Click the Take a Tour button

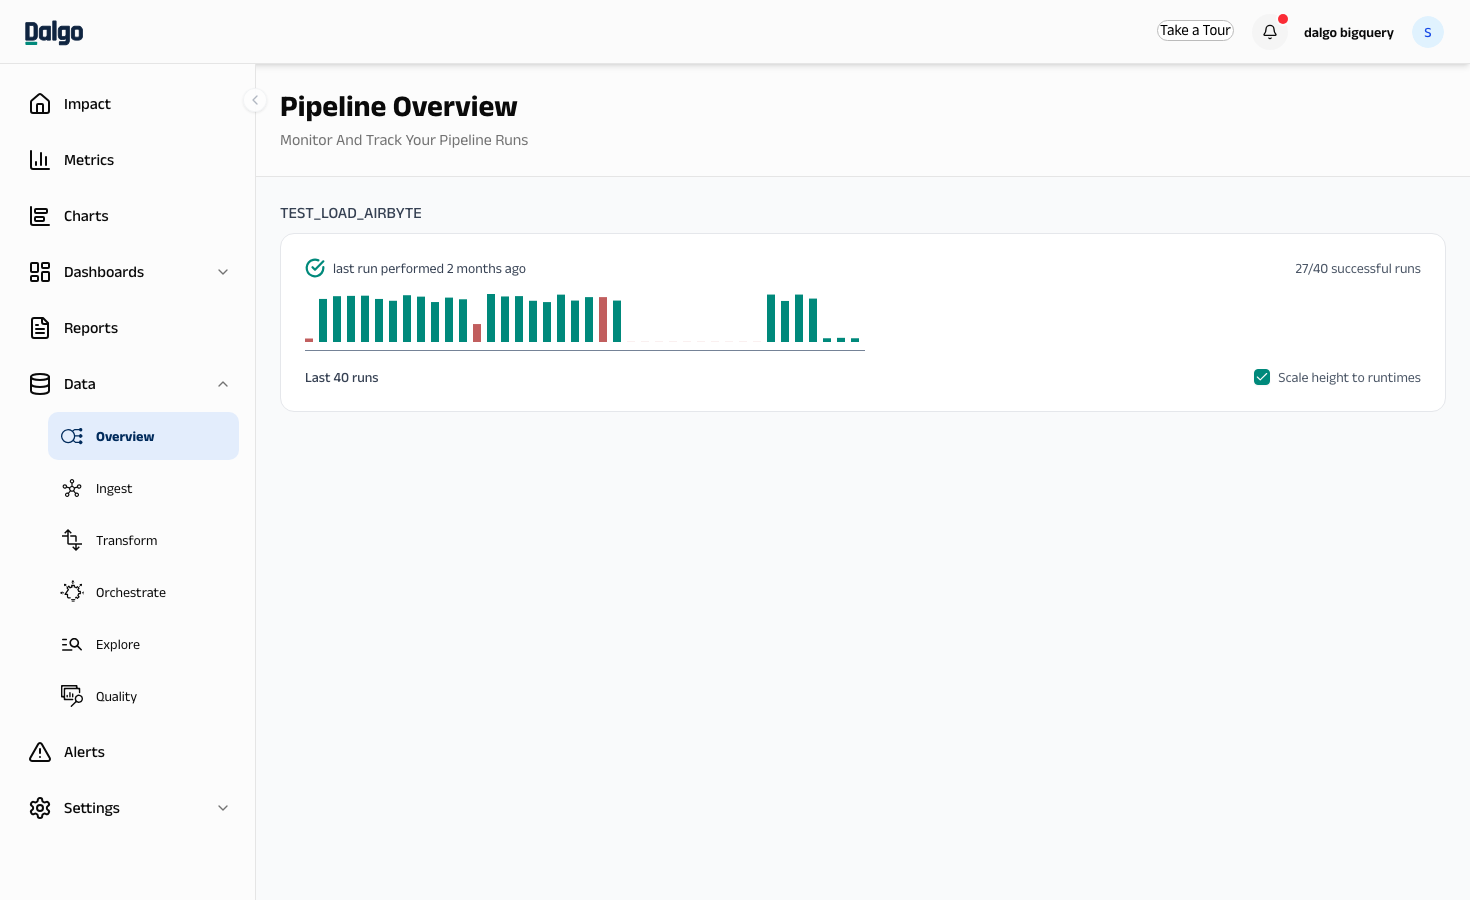coord(1195,31)
